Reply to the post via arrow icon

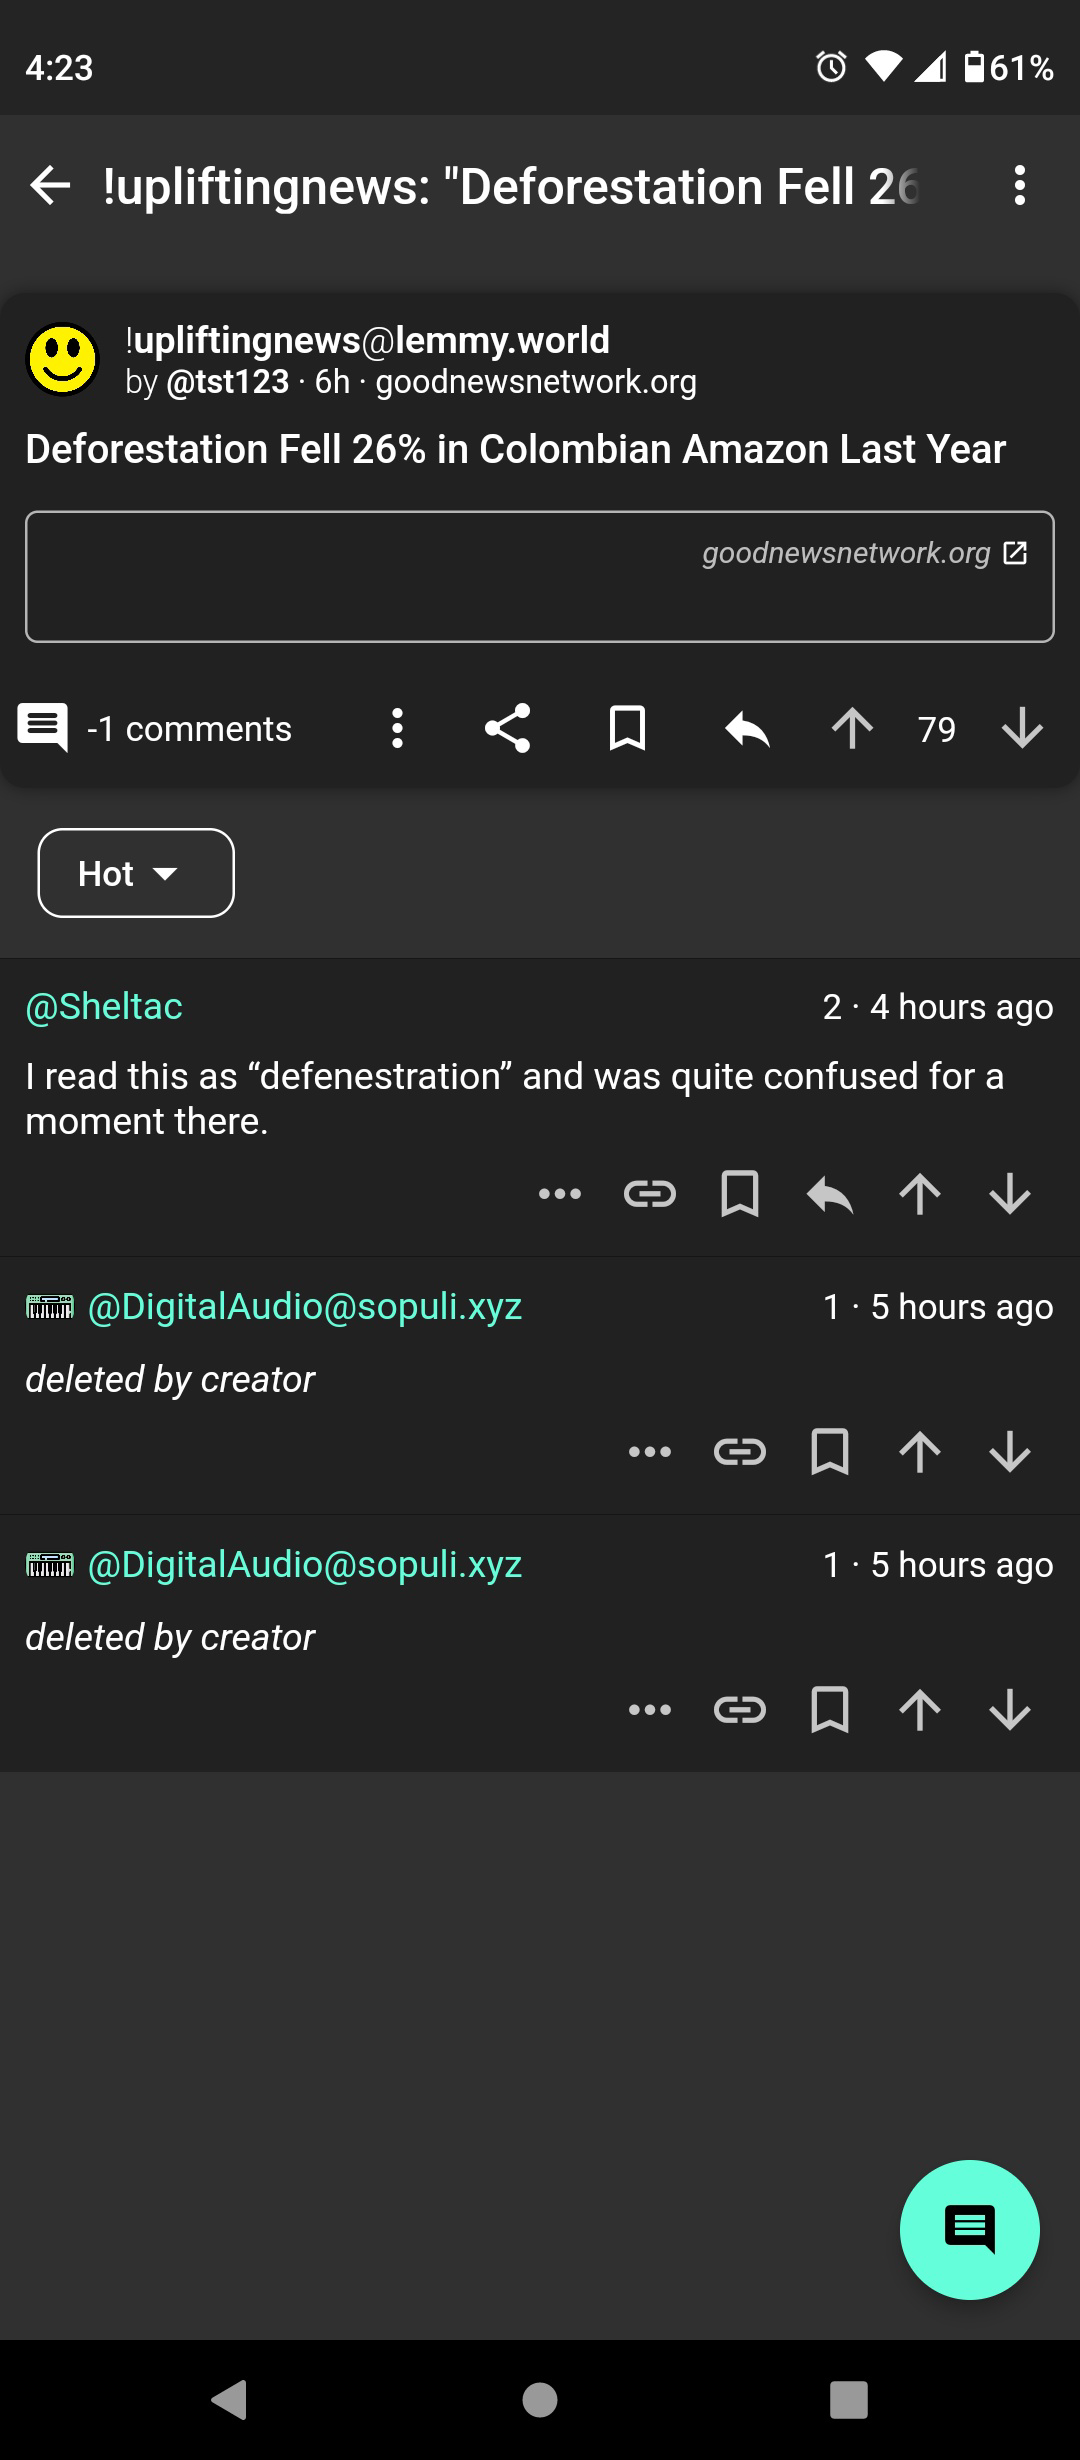(x=747, y=729)
